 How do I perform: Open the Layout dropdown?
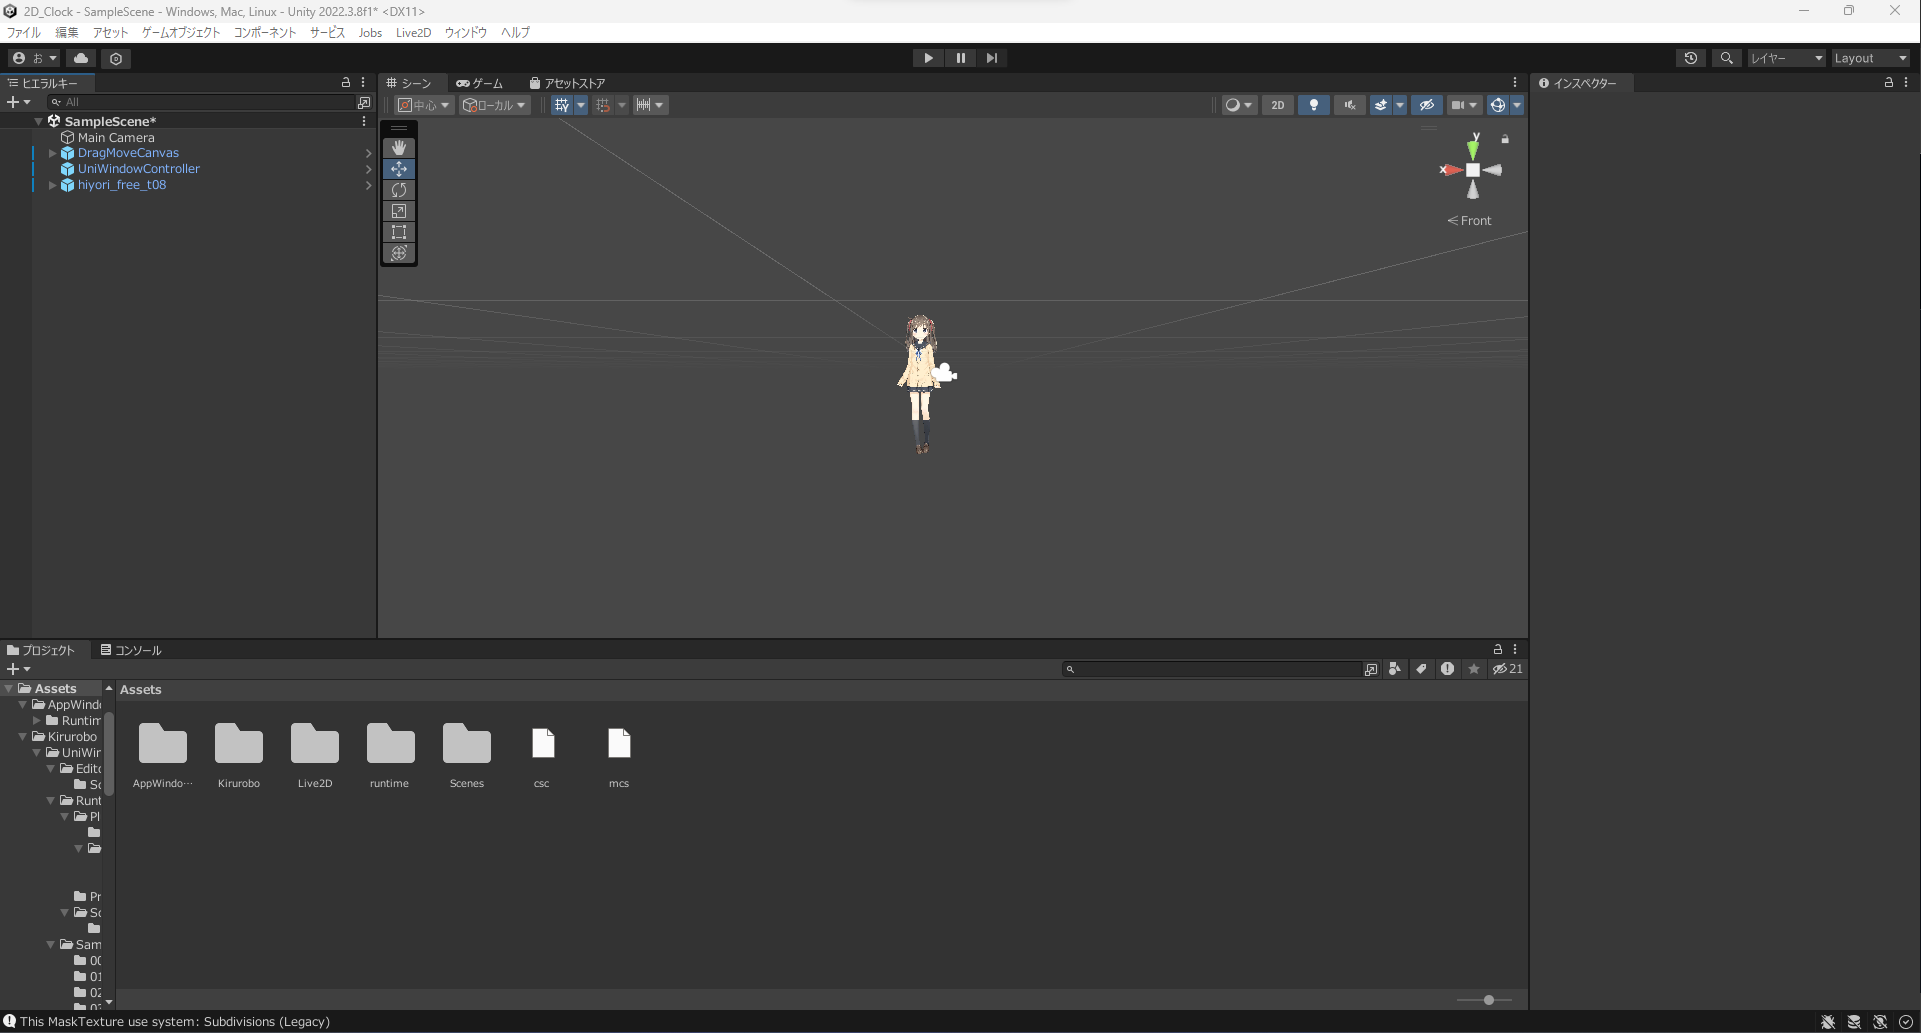[x=1869, y=58]
